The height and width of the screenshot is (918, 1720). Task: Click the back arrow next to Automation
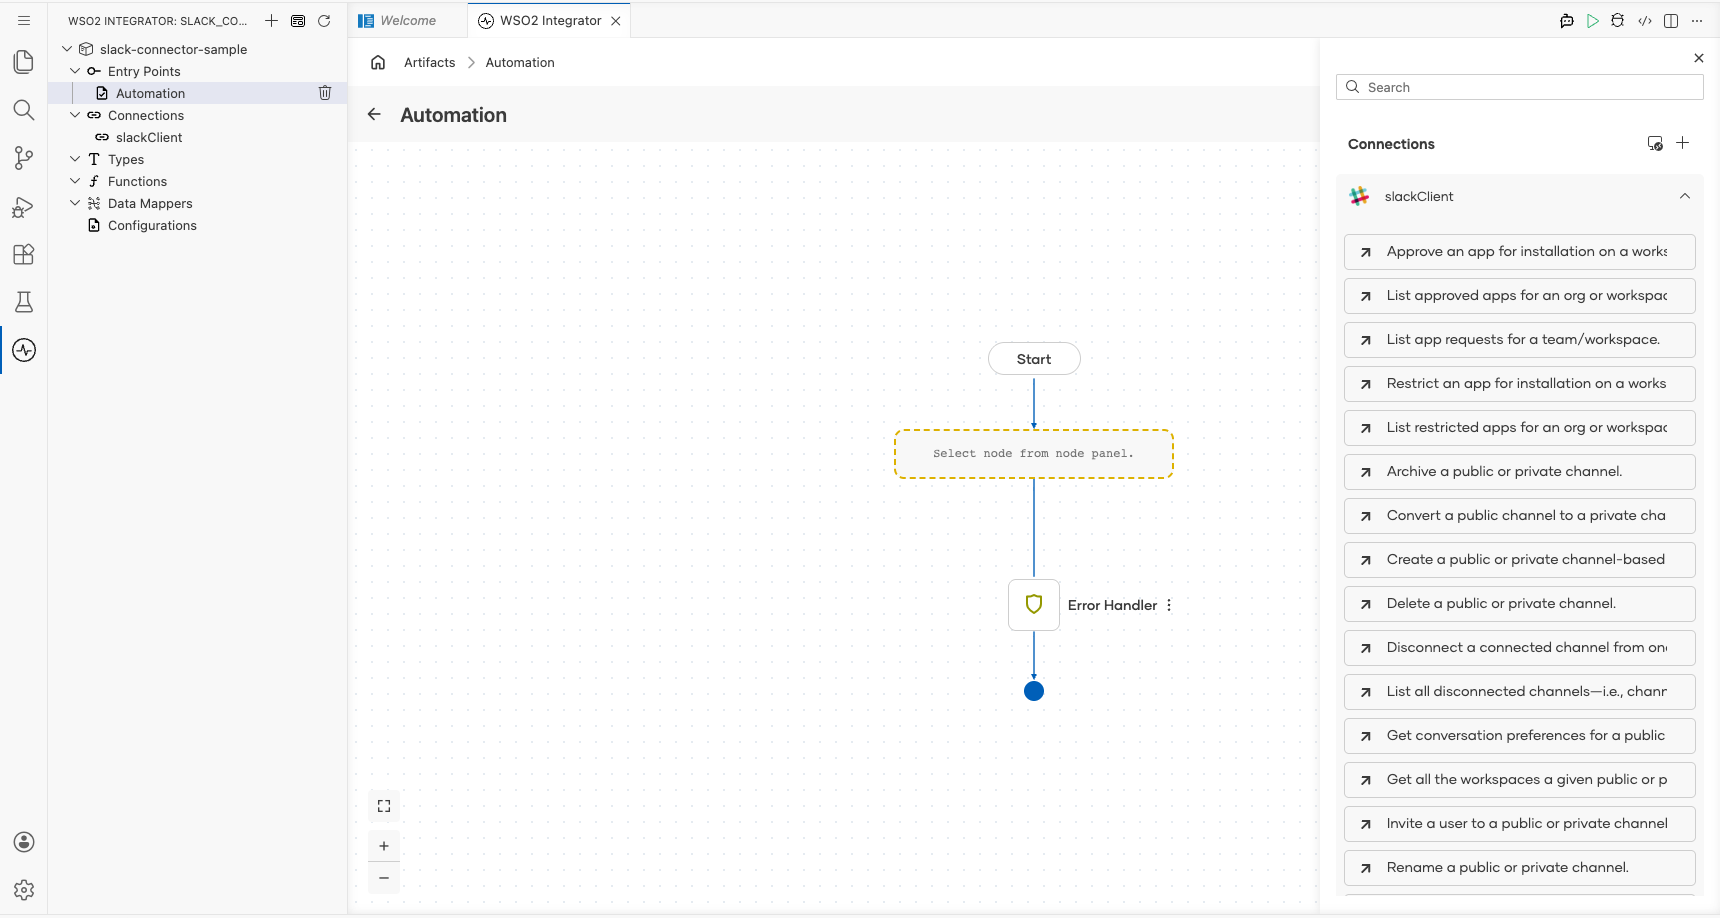tap(374, 114)
